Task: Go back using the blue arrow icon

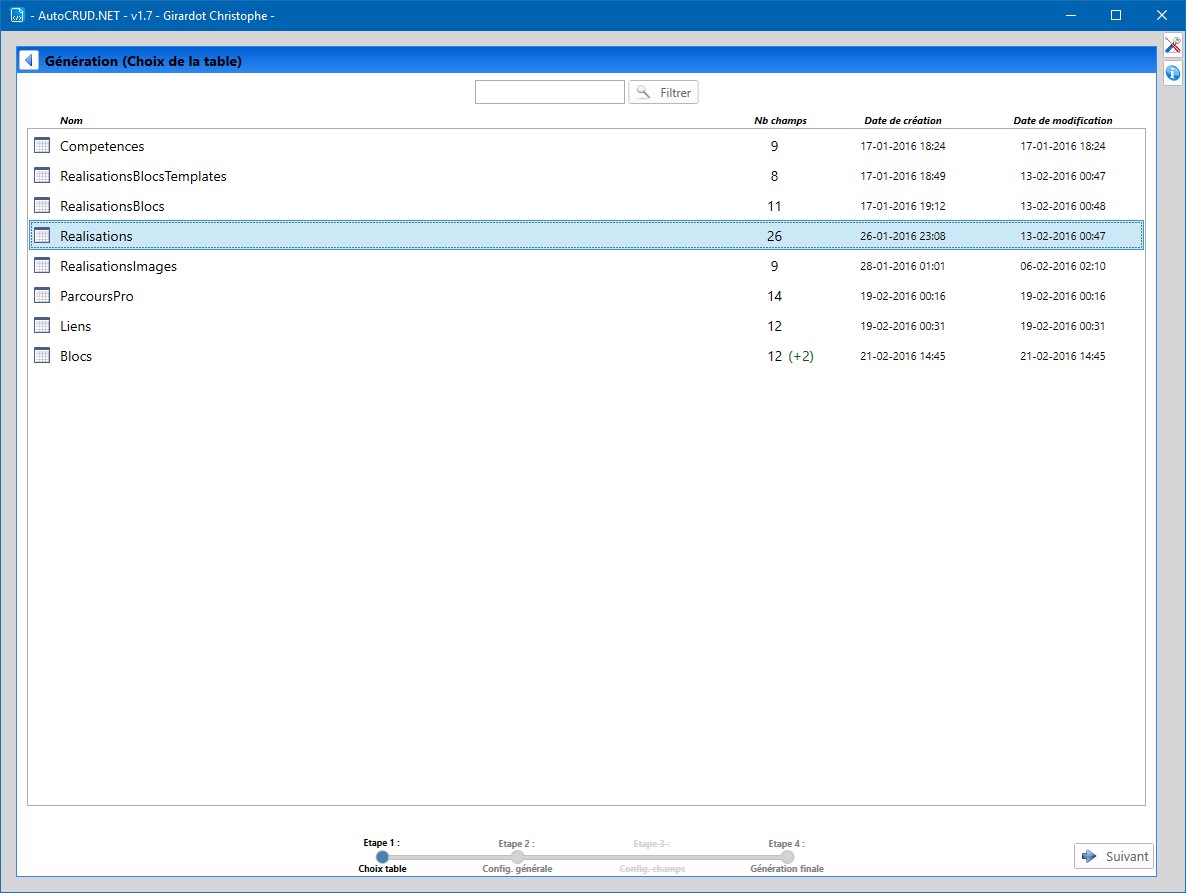Action: point(28,60)
